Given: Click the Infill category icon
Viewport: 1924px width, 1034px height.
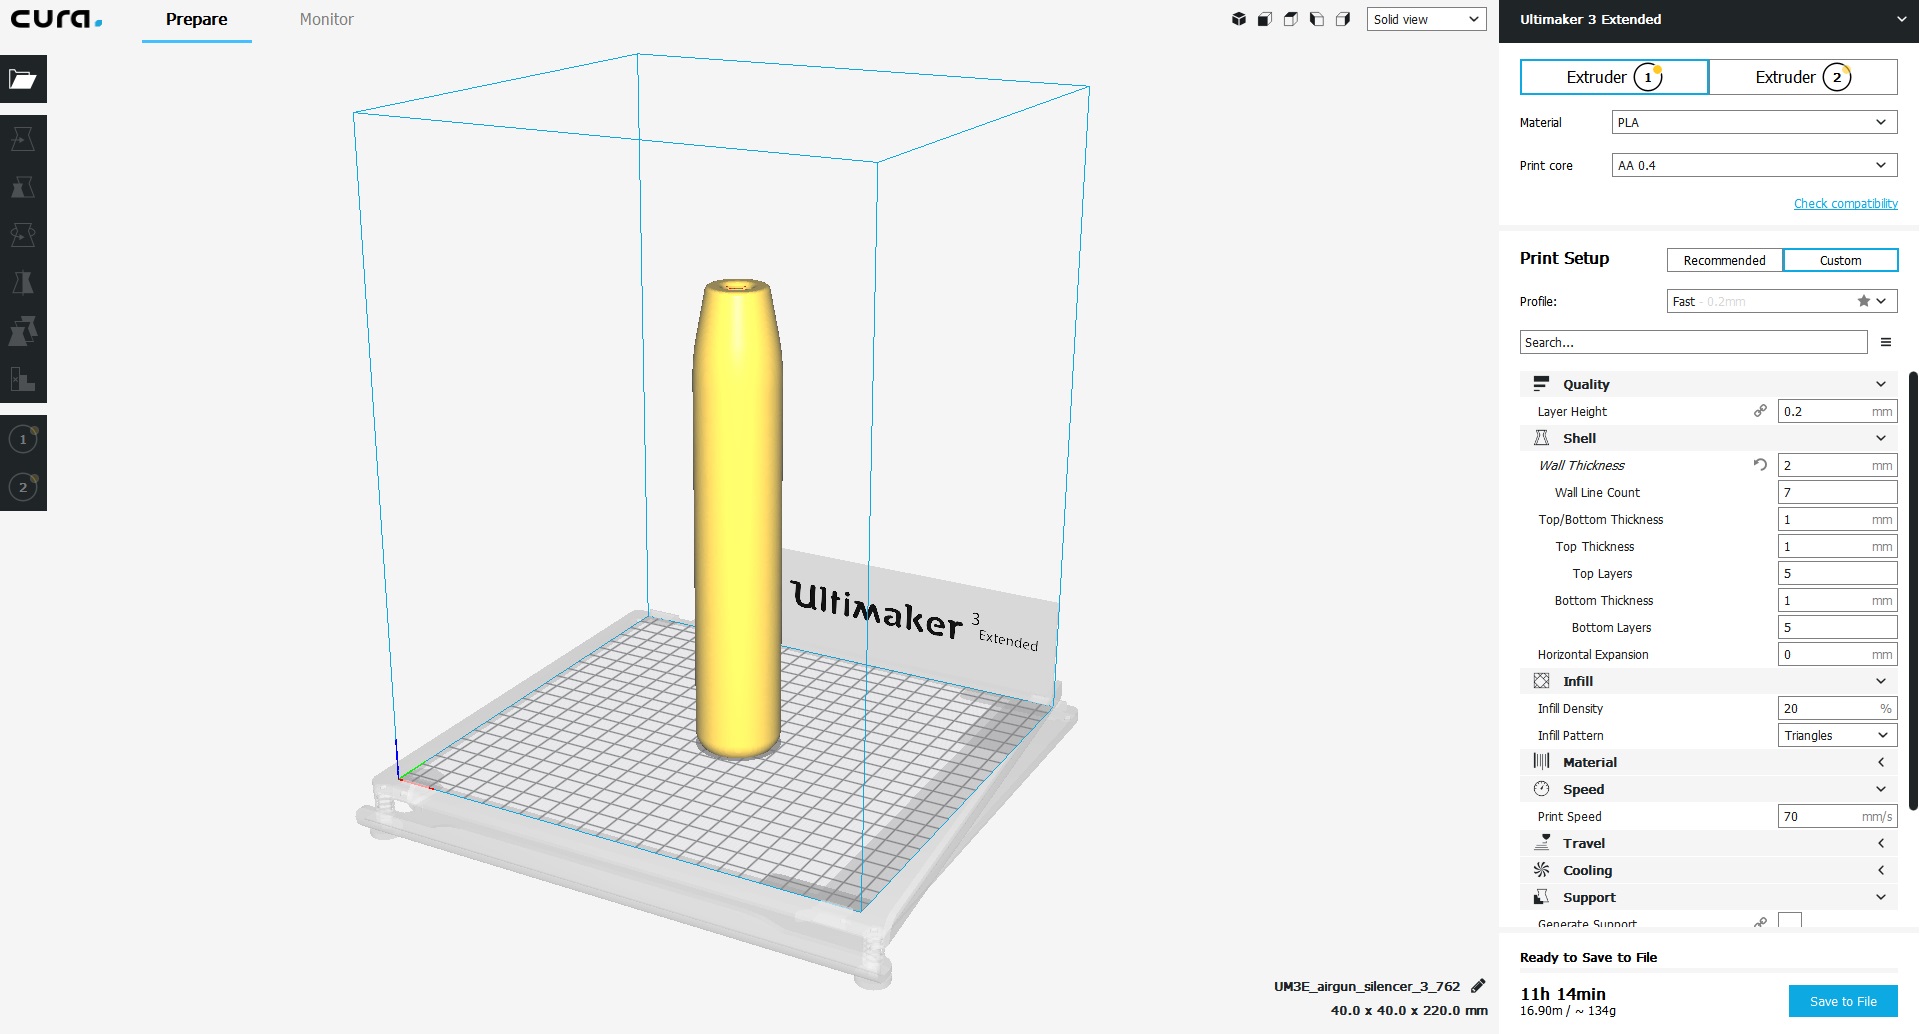Looking at the screenshot, I should (1541, 681).
